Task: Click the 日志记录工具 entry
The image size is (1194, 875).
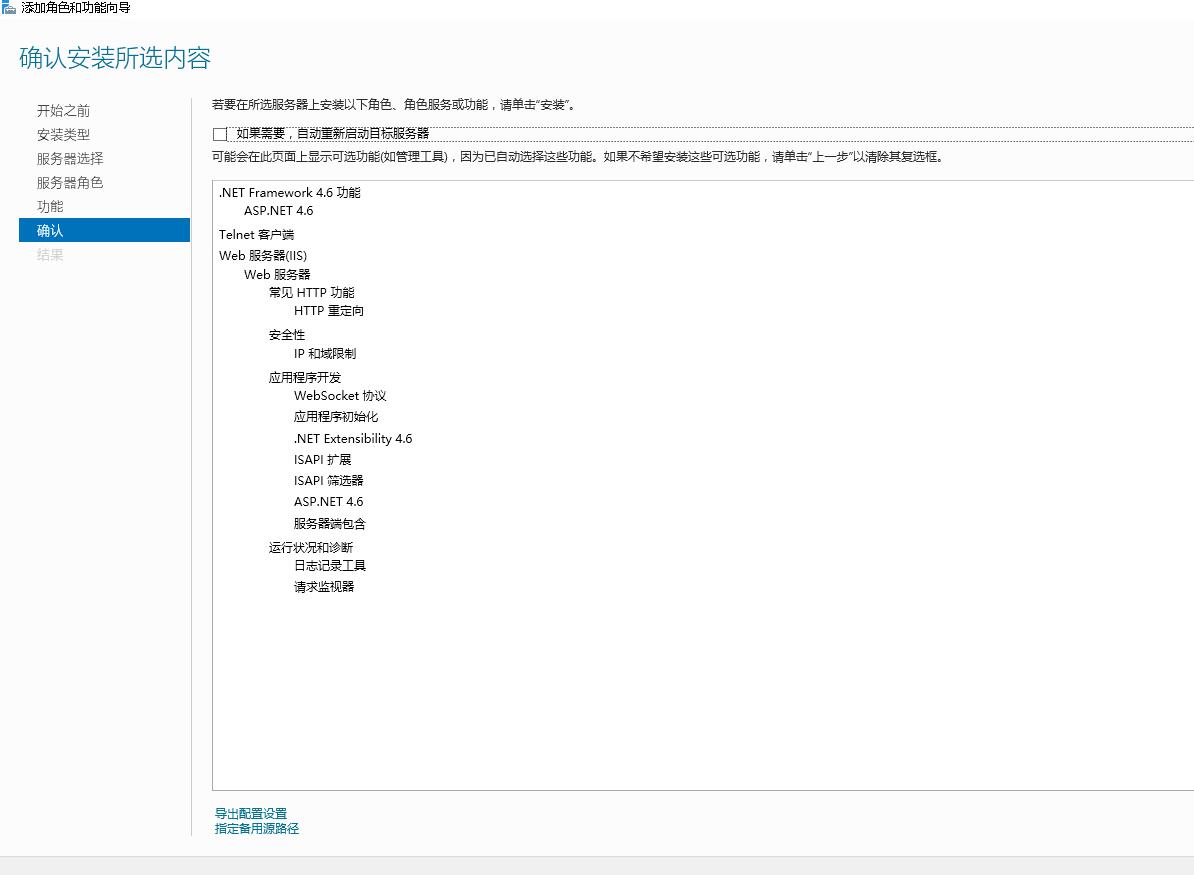Action: pyautogui.click(x=330, y=566)
